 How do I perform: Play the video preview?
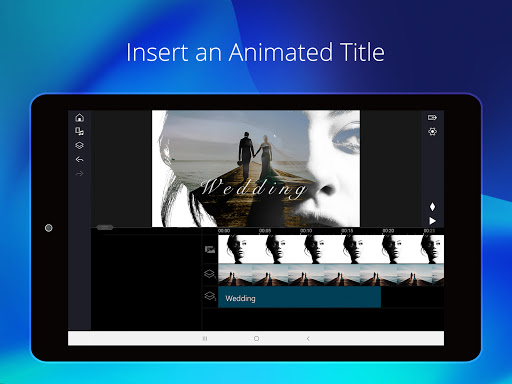tap(432, 221)
